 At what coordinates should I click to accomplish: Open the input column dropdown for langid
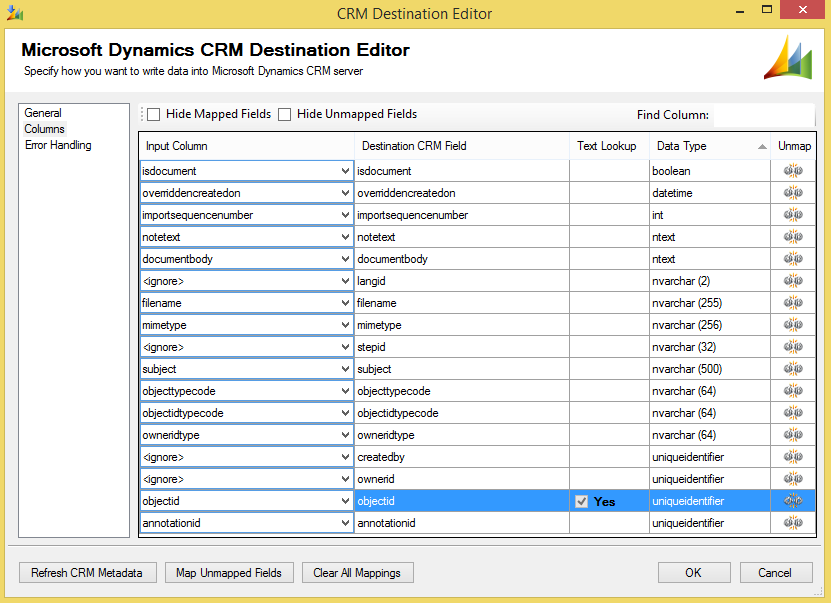point(345,281)
